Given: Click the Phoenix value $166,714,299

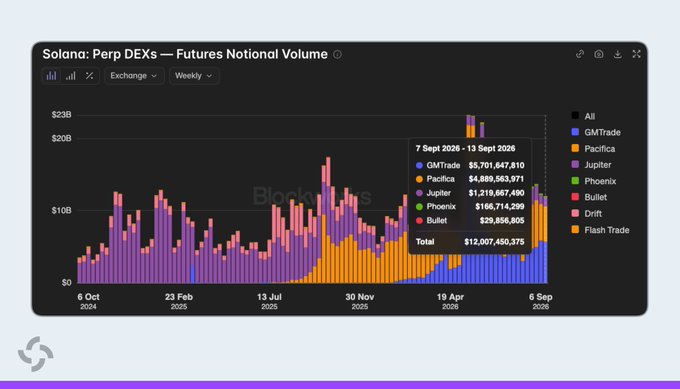Looking at the screenshot, I should pos(500,206).
